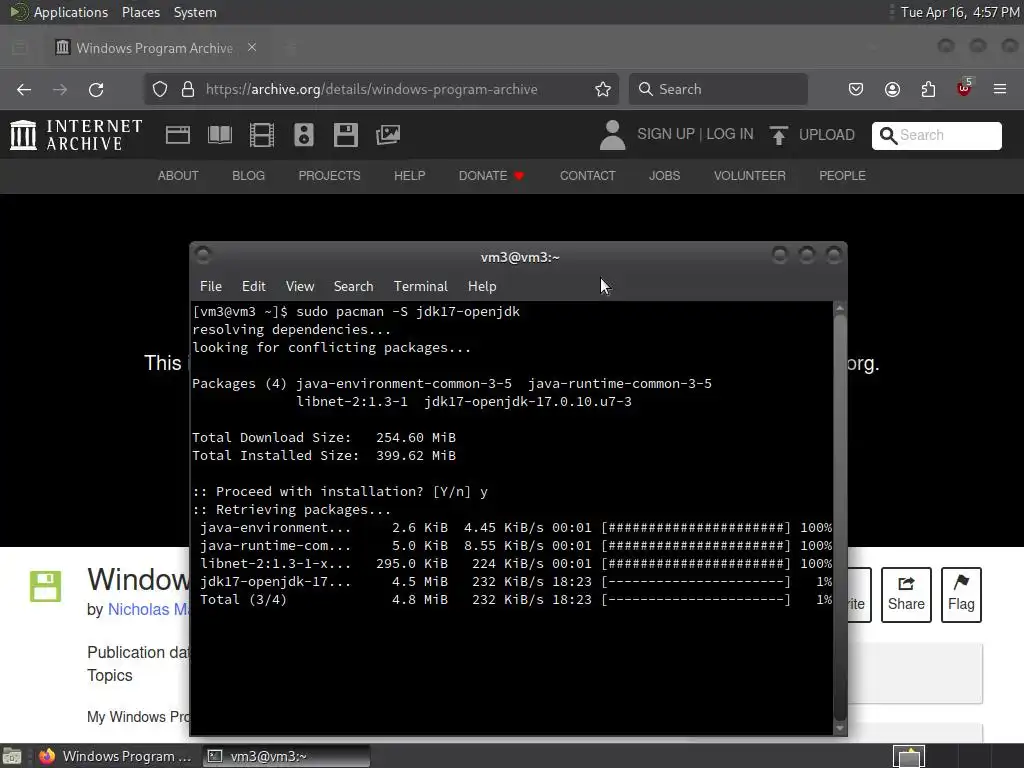The width and height of the screenshot is (1024, 768).
Task: Click the Flag button
Action: (961, 594)
